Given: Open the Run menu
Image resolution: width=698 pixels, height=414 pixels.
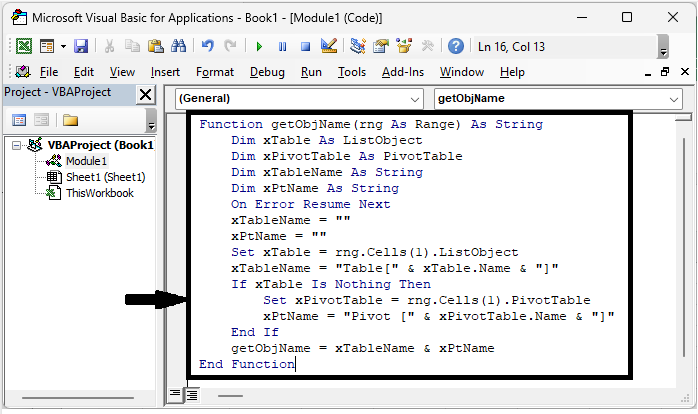Looking at the screenshot, I should [311, 72].
